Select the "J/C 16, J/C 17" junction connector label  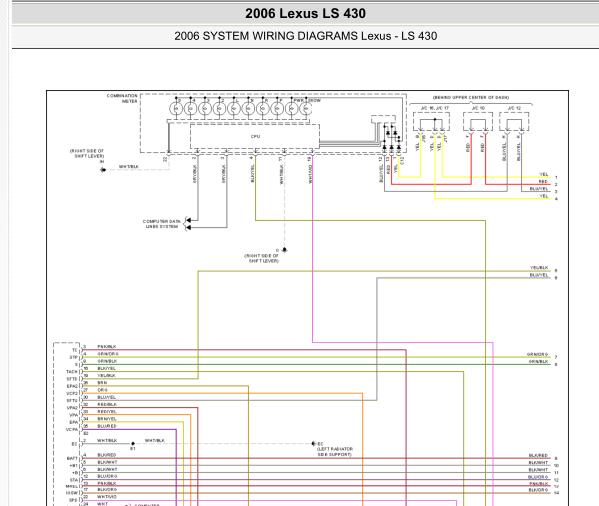tap(435, 108)
